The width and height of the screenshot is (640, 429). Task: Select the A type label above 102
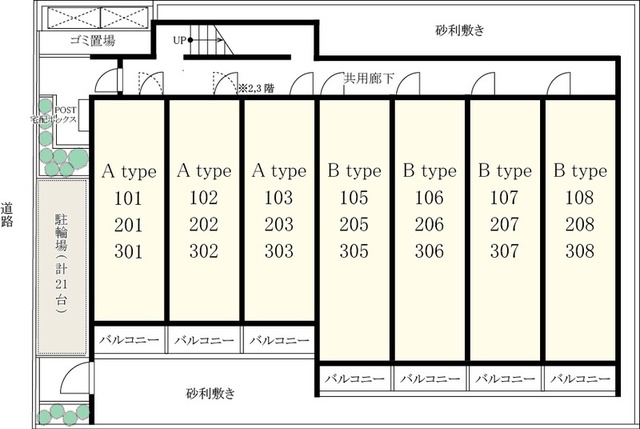pos(204,171)
